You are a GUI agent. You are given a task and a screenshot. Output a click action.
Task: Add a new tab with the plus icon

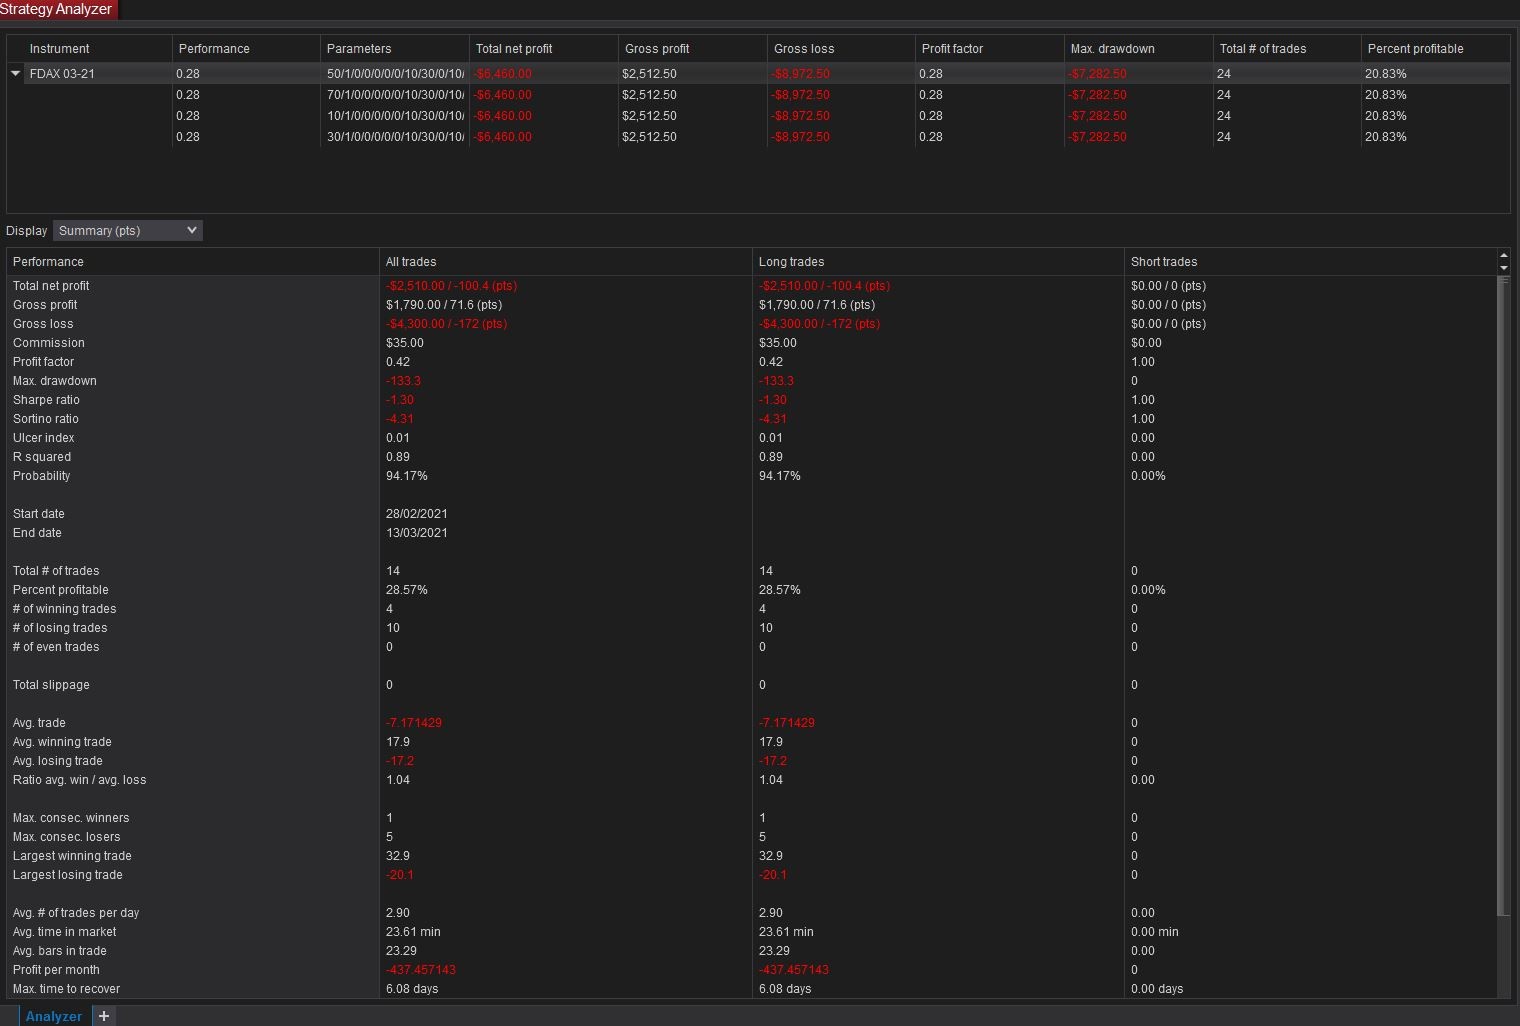pyautogui.click(x=103, y=1016)
